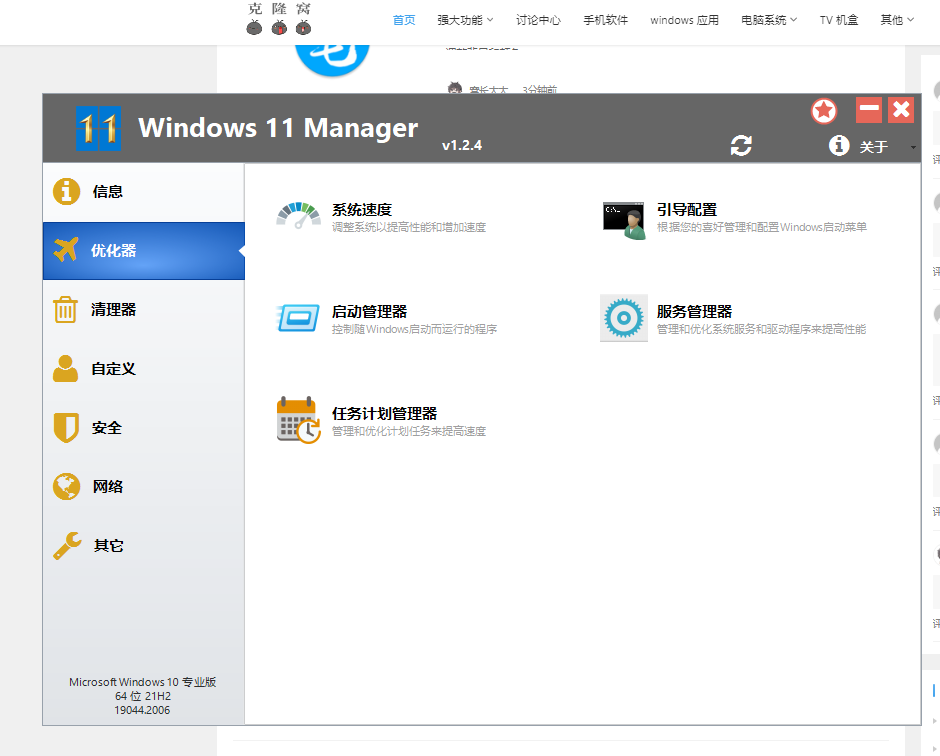Screen dimensions: 940x756
Task: Click the 首页 link in website navigation
Action: pos(404,20)
